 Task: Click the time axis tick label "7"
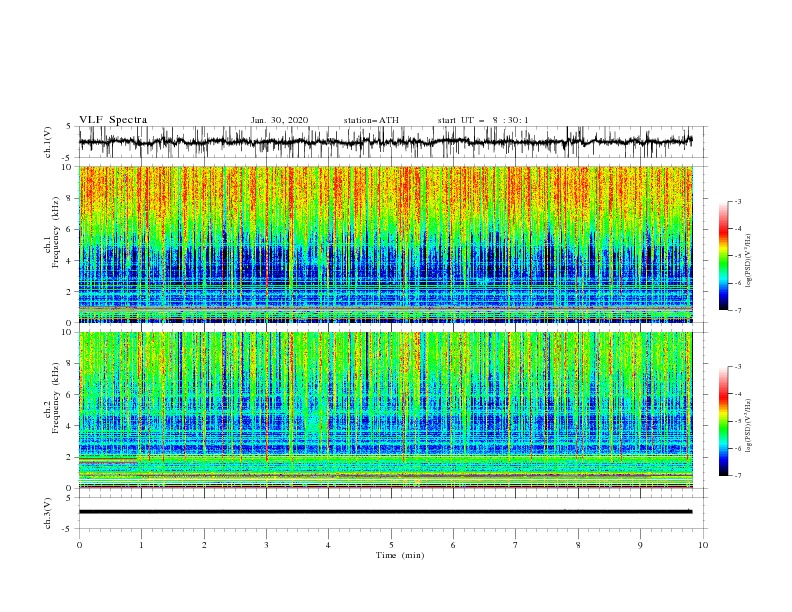(x=516, y=545)
